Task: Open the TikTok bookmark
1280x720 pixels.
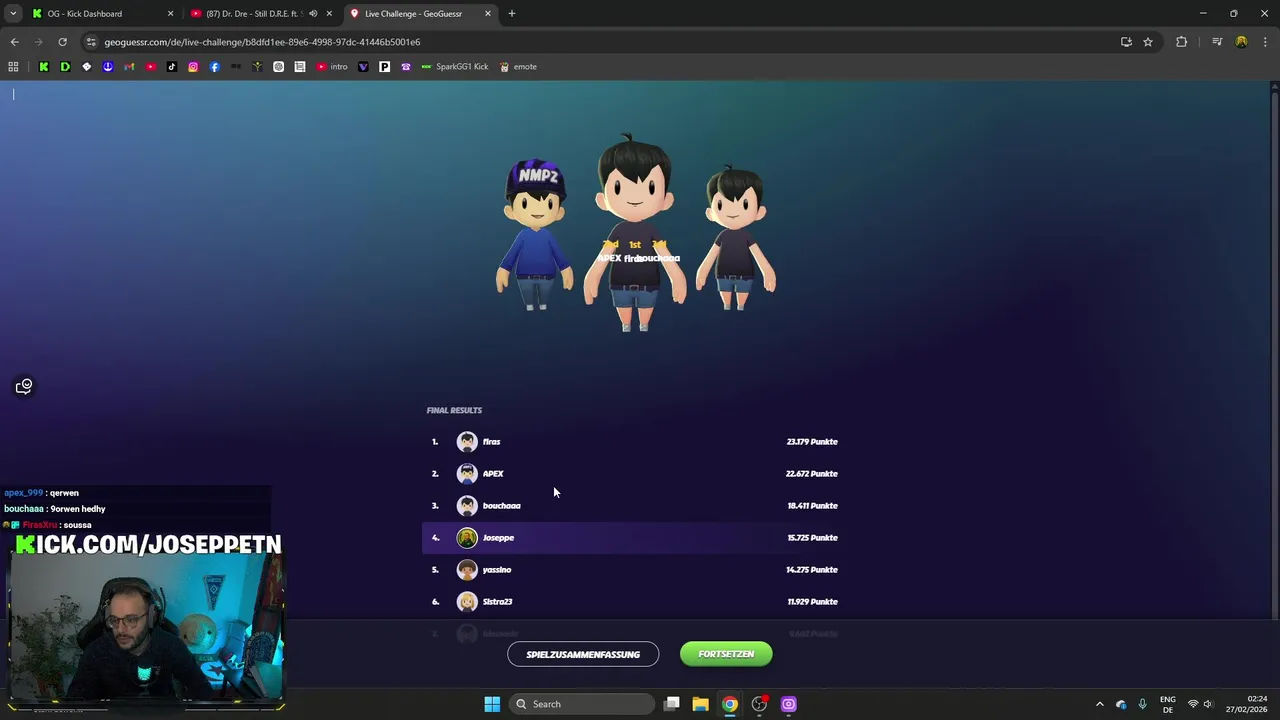Action: (x=172, y=67)
